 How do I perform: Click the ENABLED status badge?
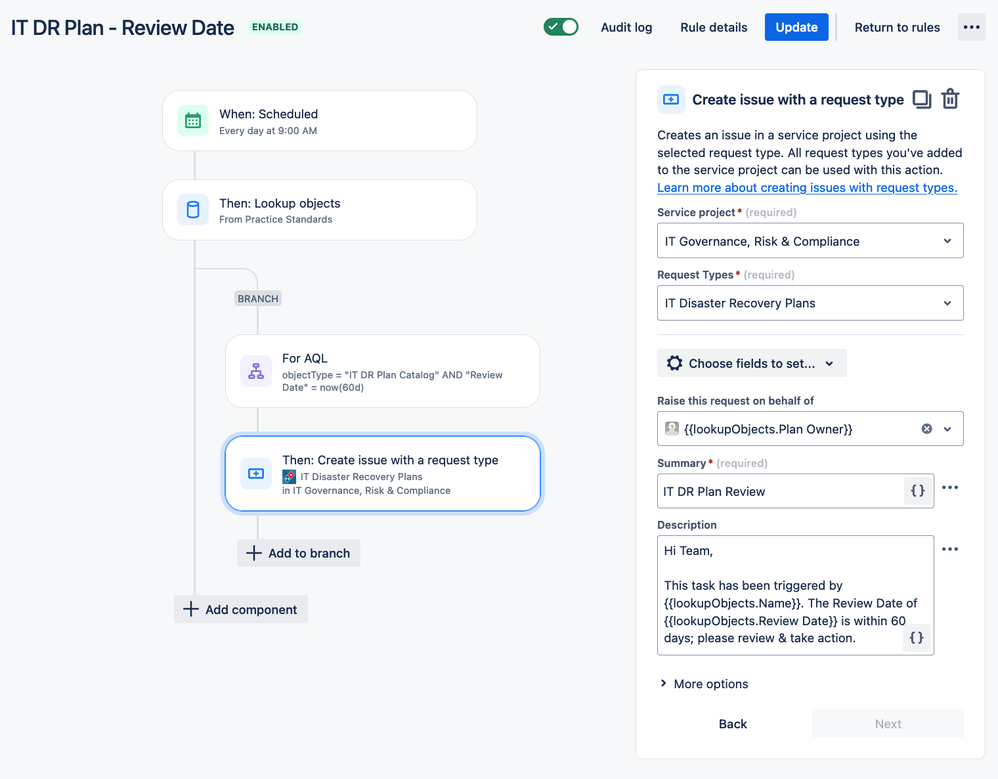pyautogui.click(x=275, y=27)
